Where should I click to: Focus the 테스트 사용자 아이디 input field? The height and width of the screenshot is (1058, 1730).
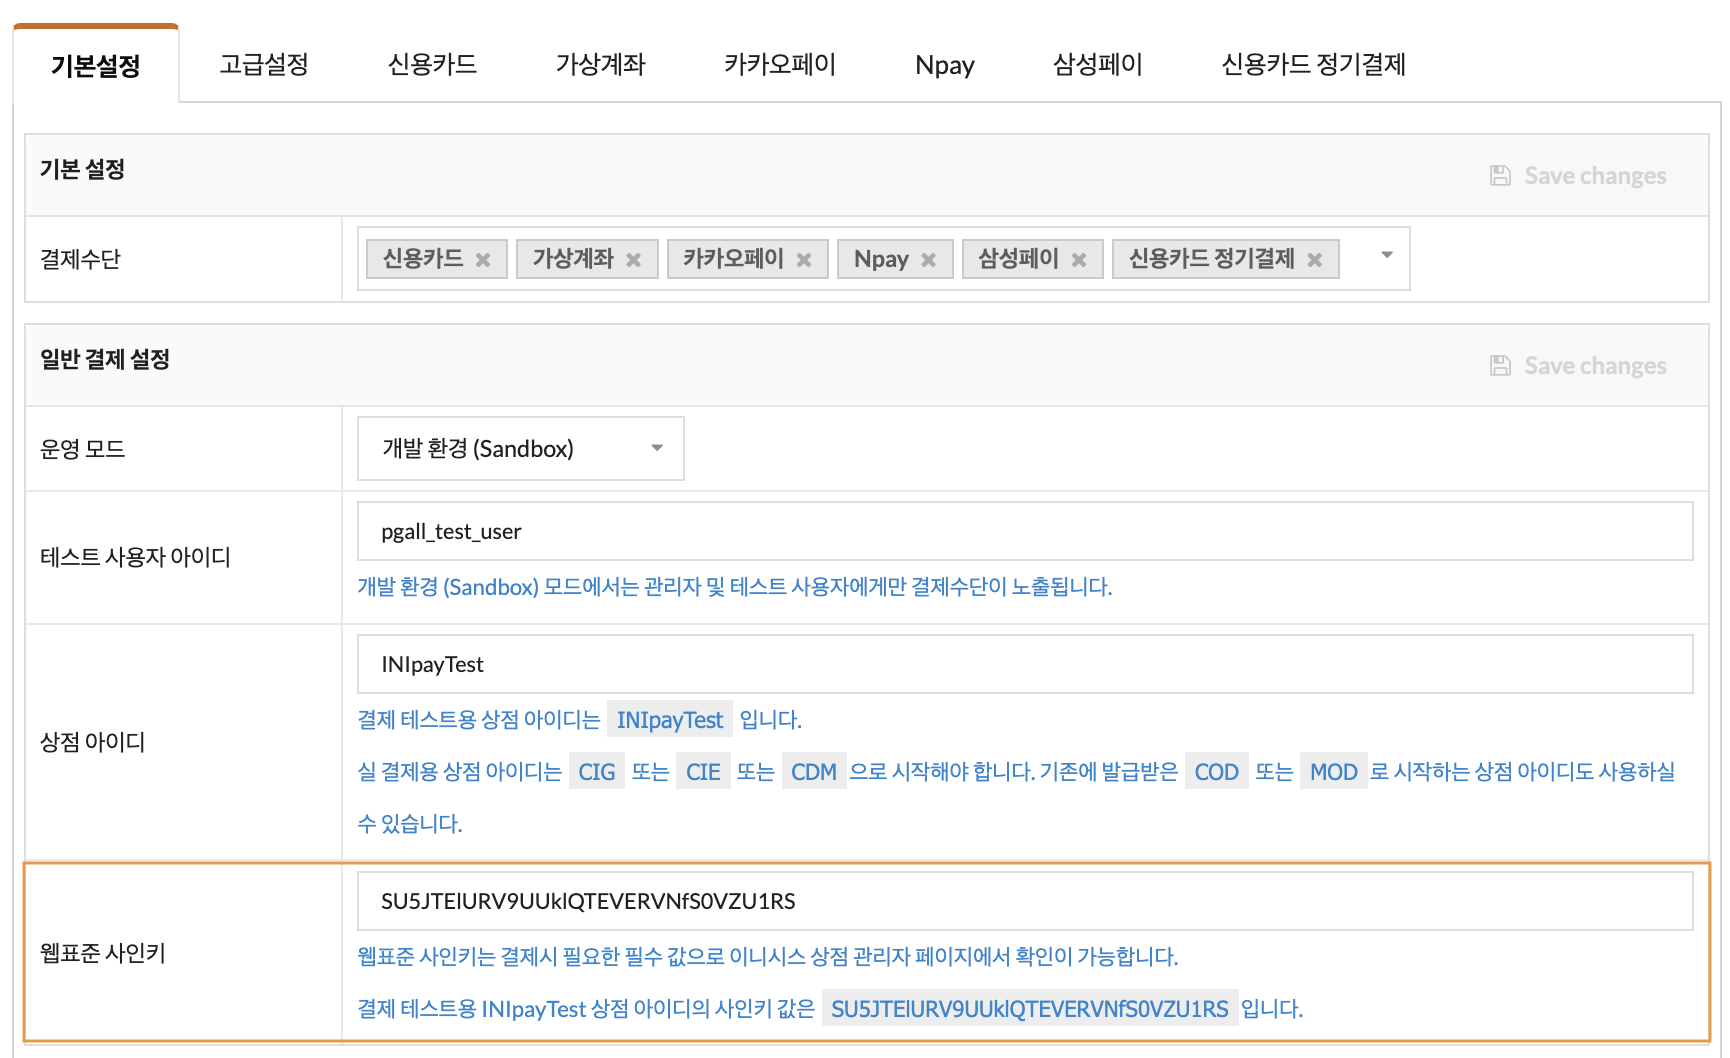pyautogui.click(x=1025, y=531)
